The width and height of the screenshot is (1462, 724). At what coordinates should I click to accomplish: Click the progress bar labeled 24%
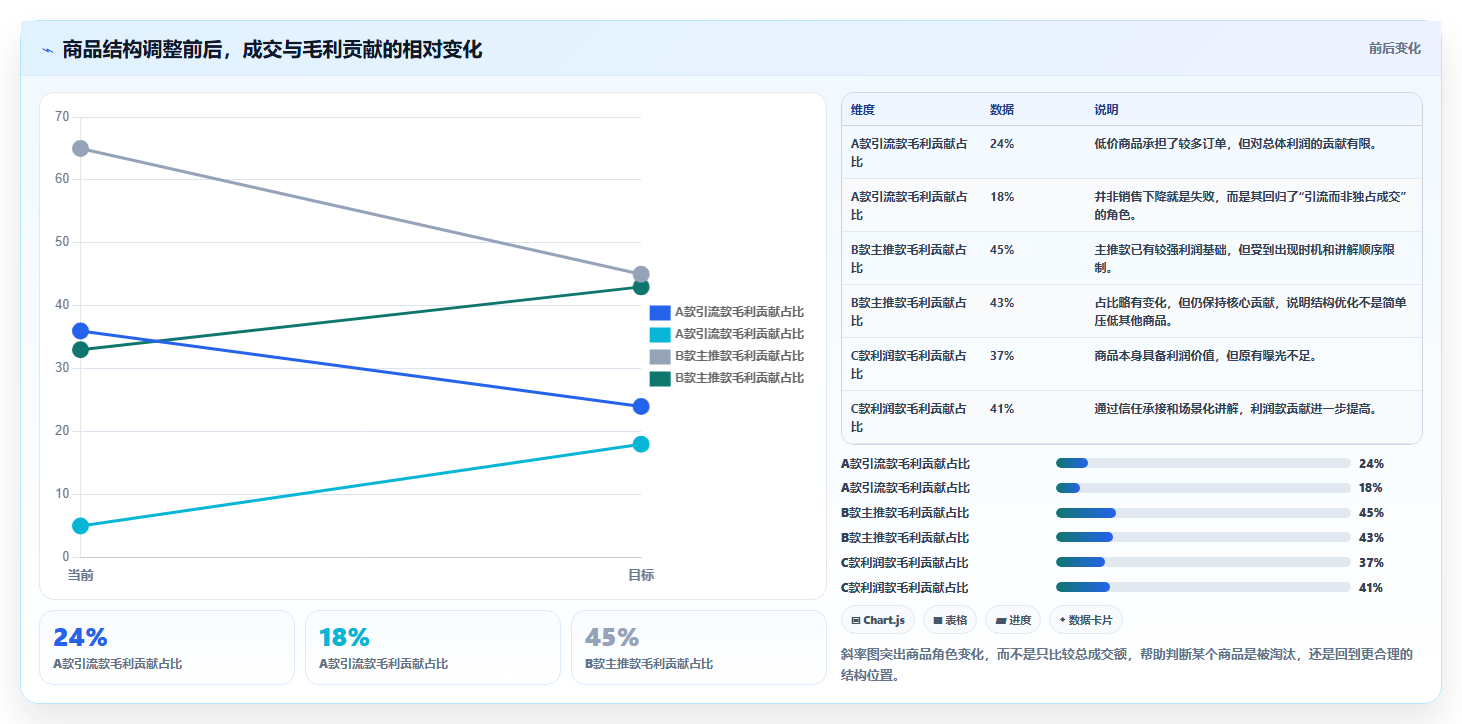coord(1203,463)
